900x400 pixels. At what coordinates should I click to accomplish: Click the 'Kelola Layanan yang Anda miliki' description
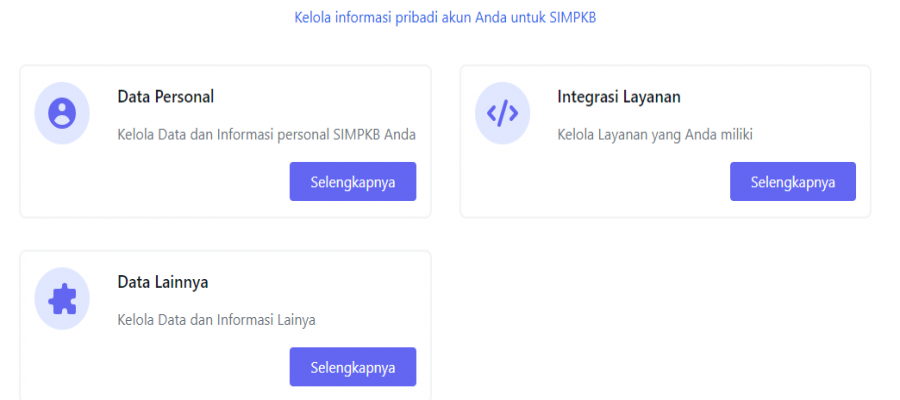(x=655, y=135)
